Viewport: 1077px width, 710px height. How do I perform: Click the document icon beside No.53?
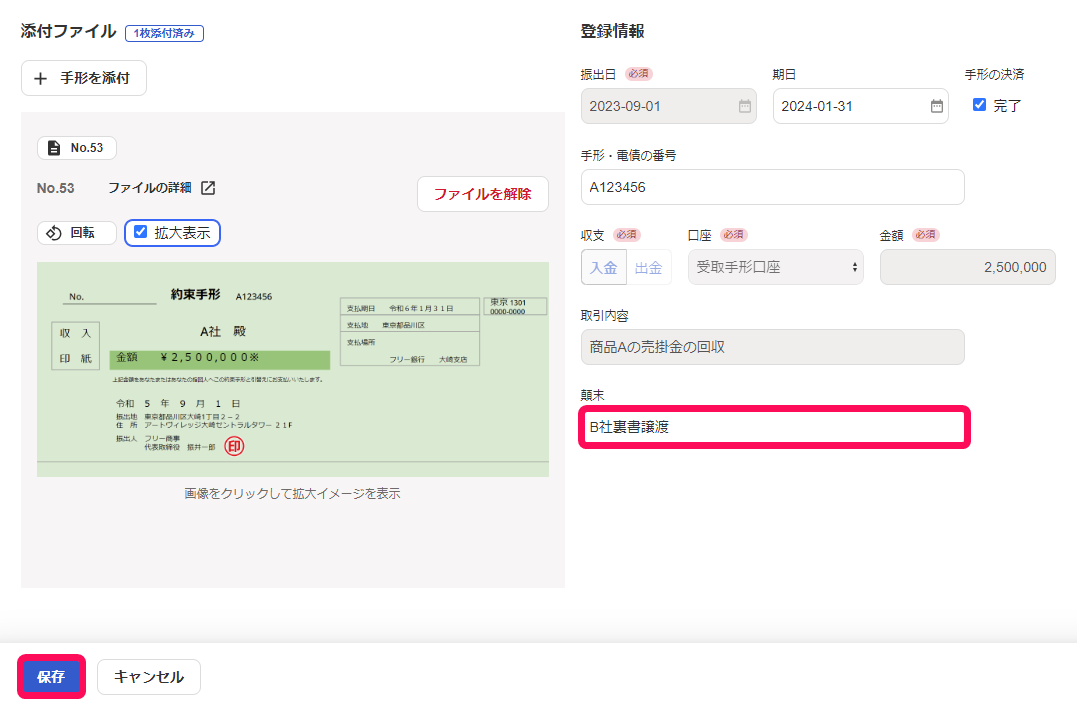pos(54,148)
